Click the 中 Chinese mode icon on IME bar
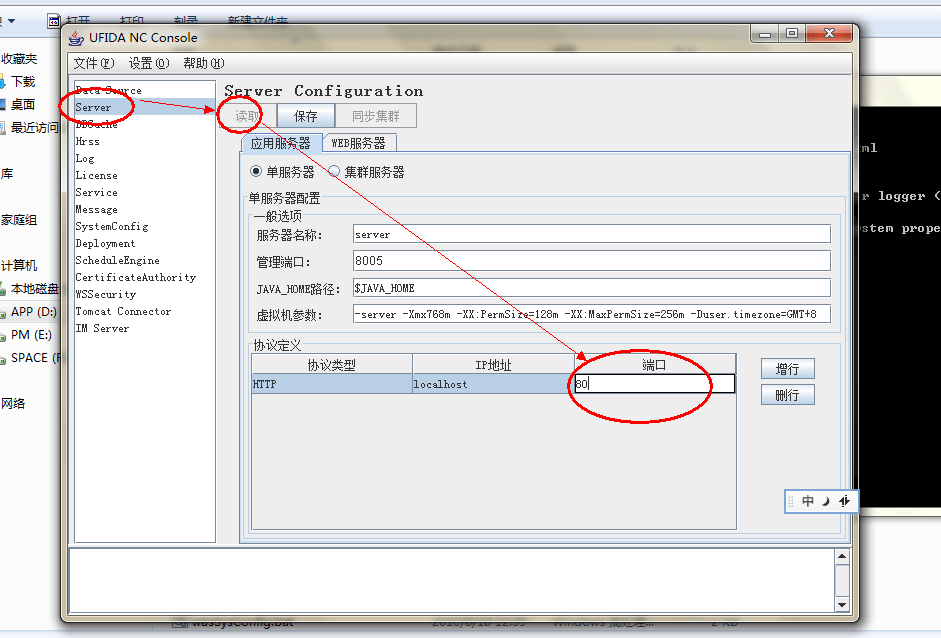 pyautogui.click(x=808, y=501)
